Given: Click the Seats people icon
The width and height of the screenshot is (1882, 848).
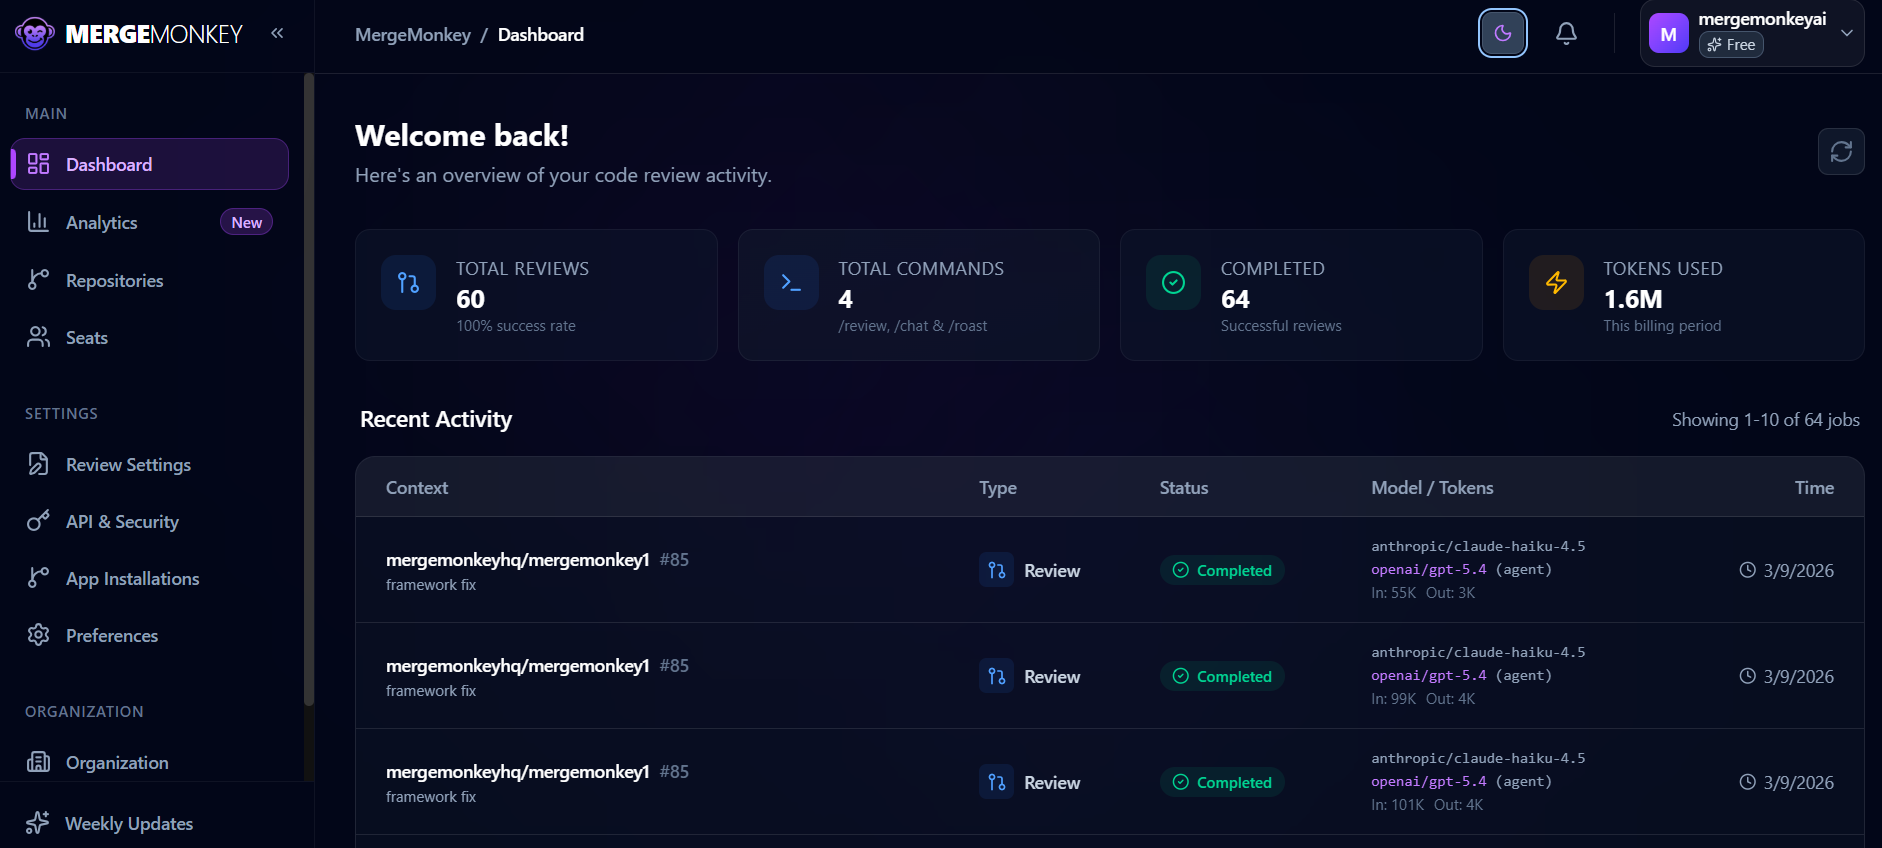Looking at the screenshot, I should [38, 338].
